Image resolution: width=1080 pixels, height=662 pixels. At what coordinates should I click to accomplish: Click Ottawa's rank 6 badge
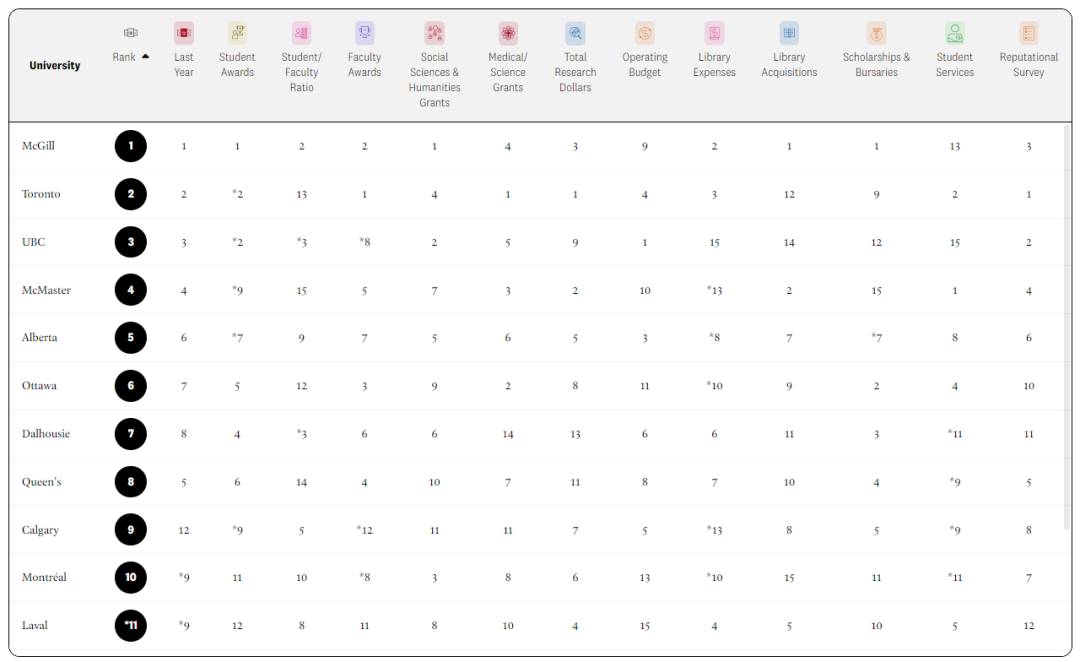point(131,386)
